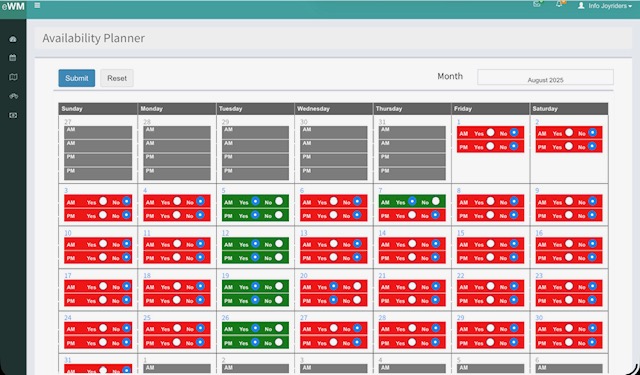Screen dimensions: 640x375
Task: Select PM Yes for Friday August 15
Action: tap(491, 257)
